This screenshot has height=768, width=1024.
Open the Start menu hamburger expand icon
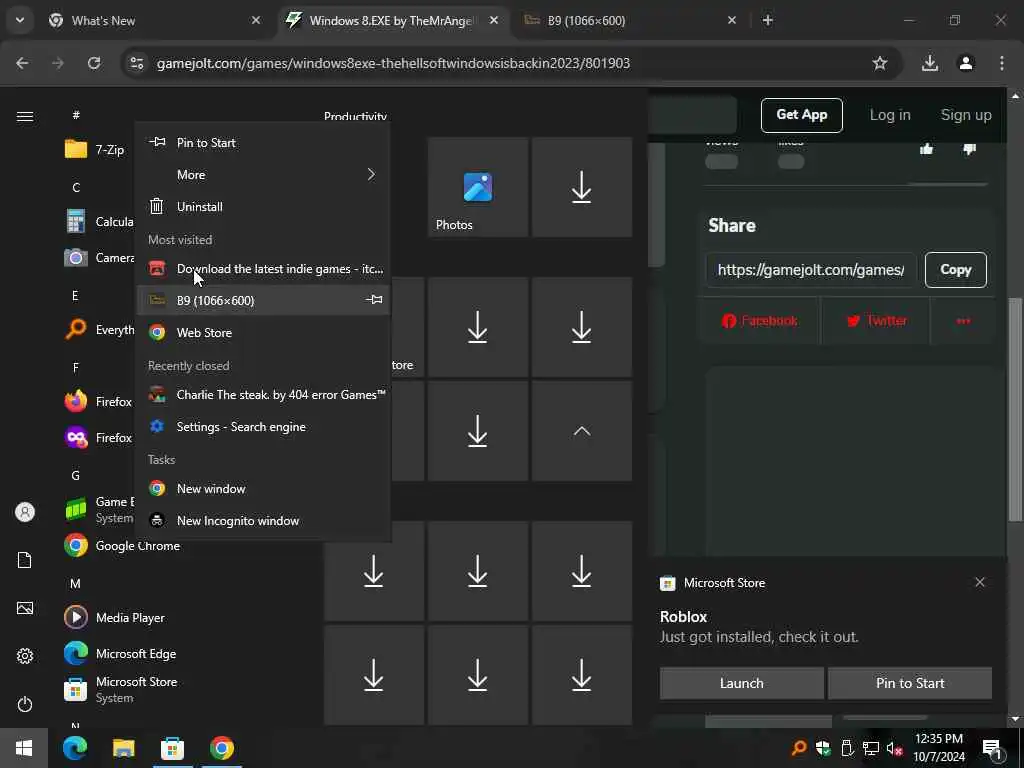[x=25, y=116]
